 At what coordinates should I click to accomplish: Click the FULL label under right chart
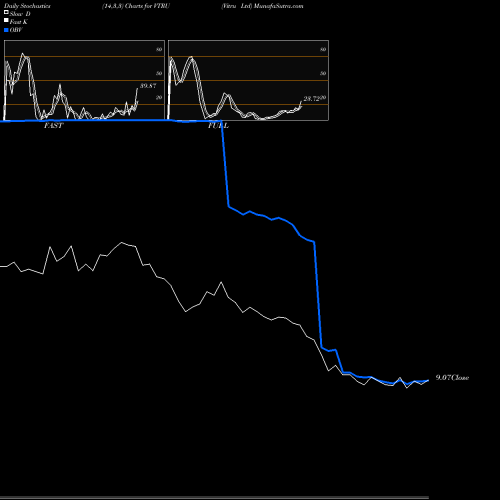(x=218, y=126)
